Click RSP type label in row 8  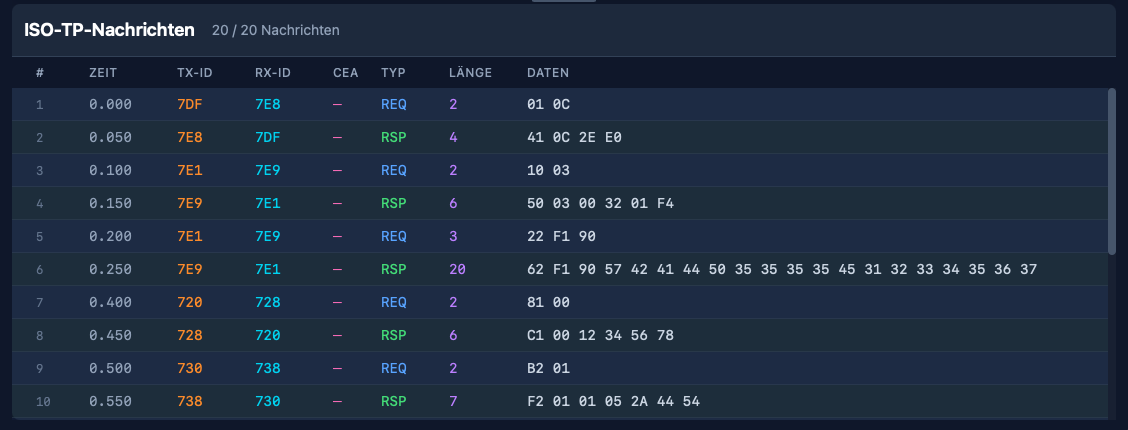pyautogui.click(x=394, y=335)
